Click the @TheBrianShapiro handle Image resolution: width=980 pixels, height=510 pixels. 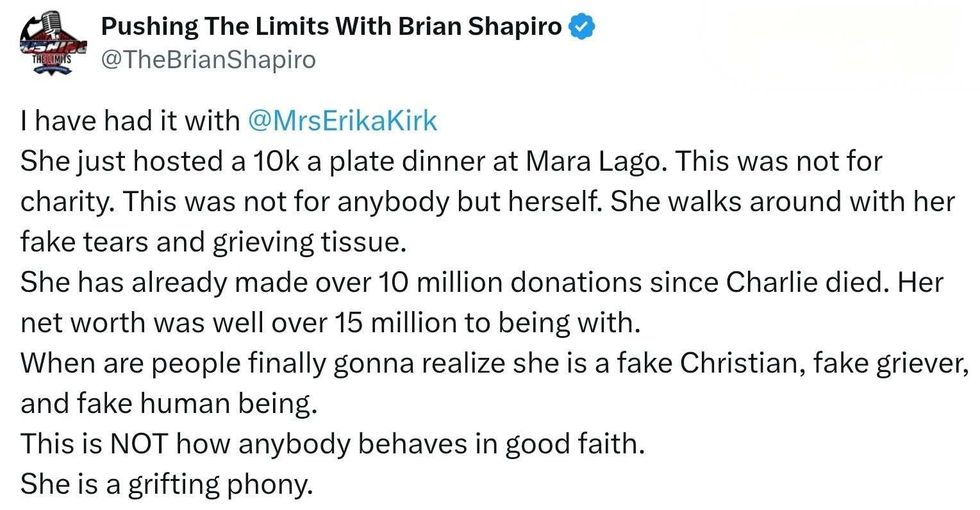[209, 59]
